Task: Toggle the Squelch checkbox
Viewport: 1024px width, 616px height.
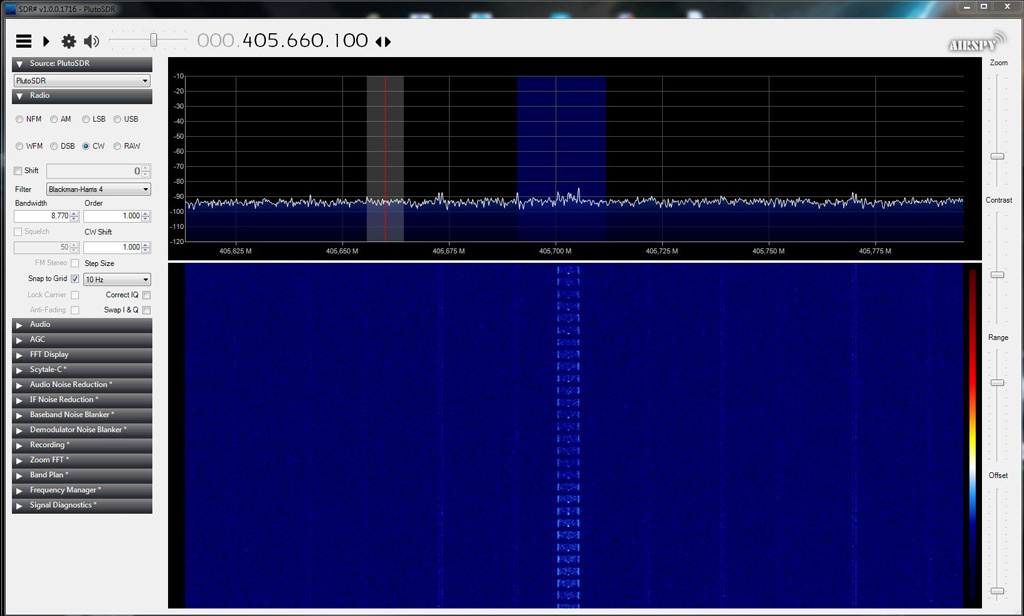Action: [x=18, y=232]
